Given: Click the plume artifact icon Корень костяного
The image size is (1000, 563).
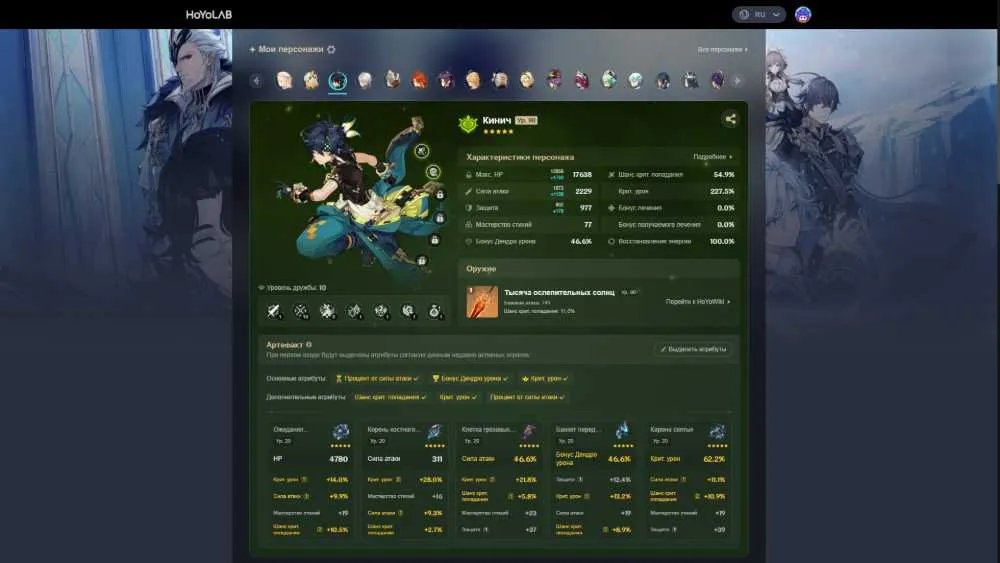Looking at the screenshot, I should coord(434,432).
